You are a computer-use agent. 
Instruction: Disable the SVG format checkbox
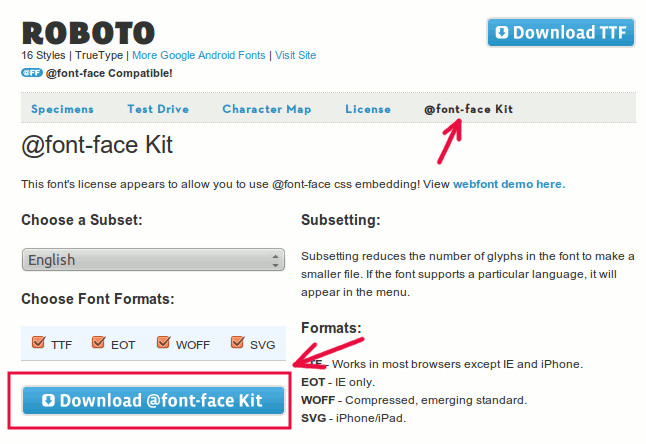[x=237, y=343]
